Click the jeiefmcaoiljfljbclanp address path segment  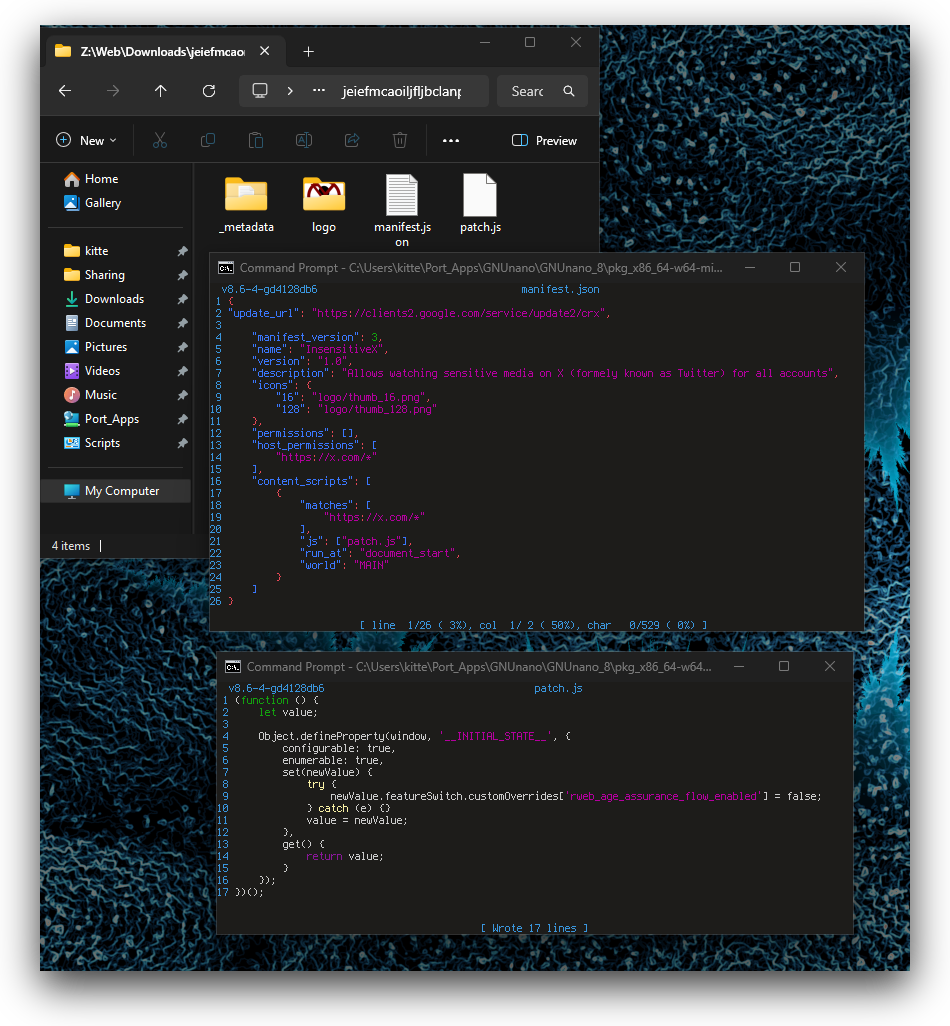click(x=401, y=92)
